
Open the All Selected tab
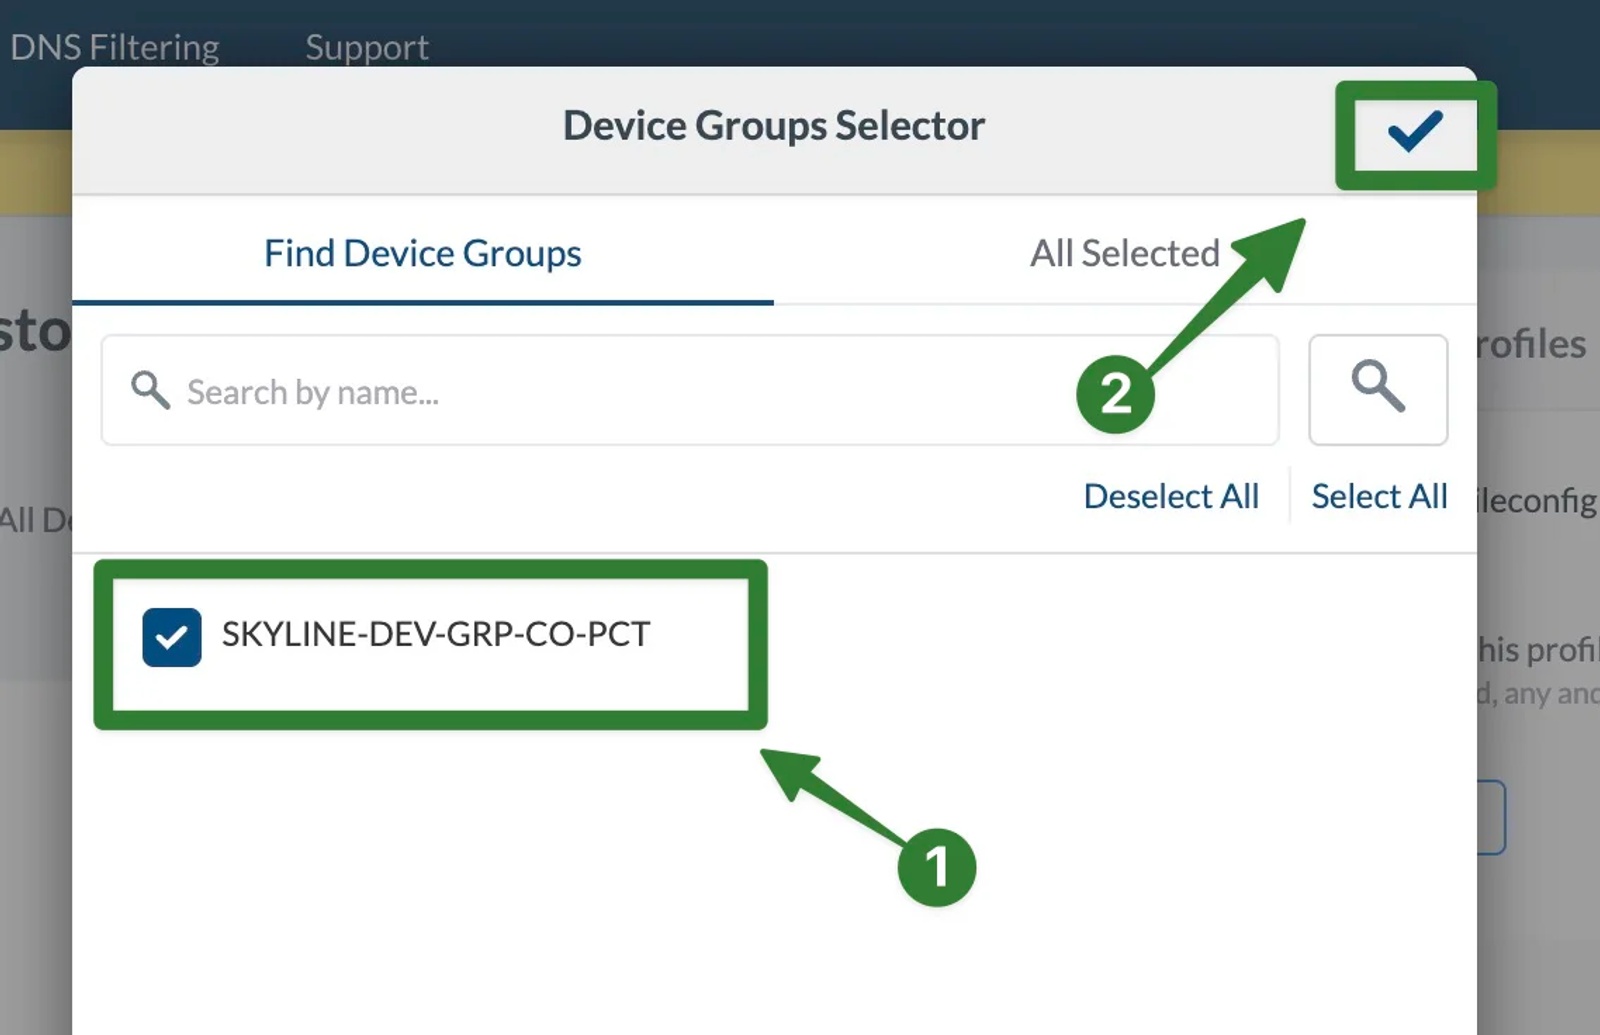coord(1125,253)
